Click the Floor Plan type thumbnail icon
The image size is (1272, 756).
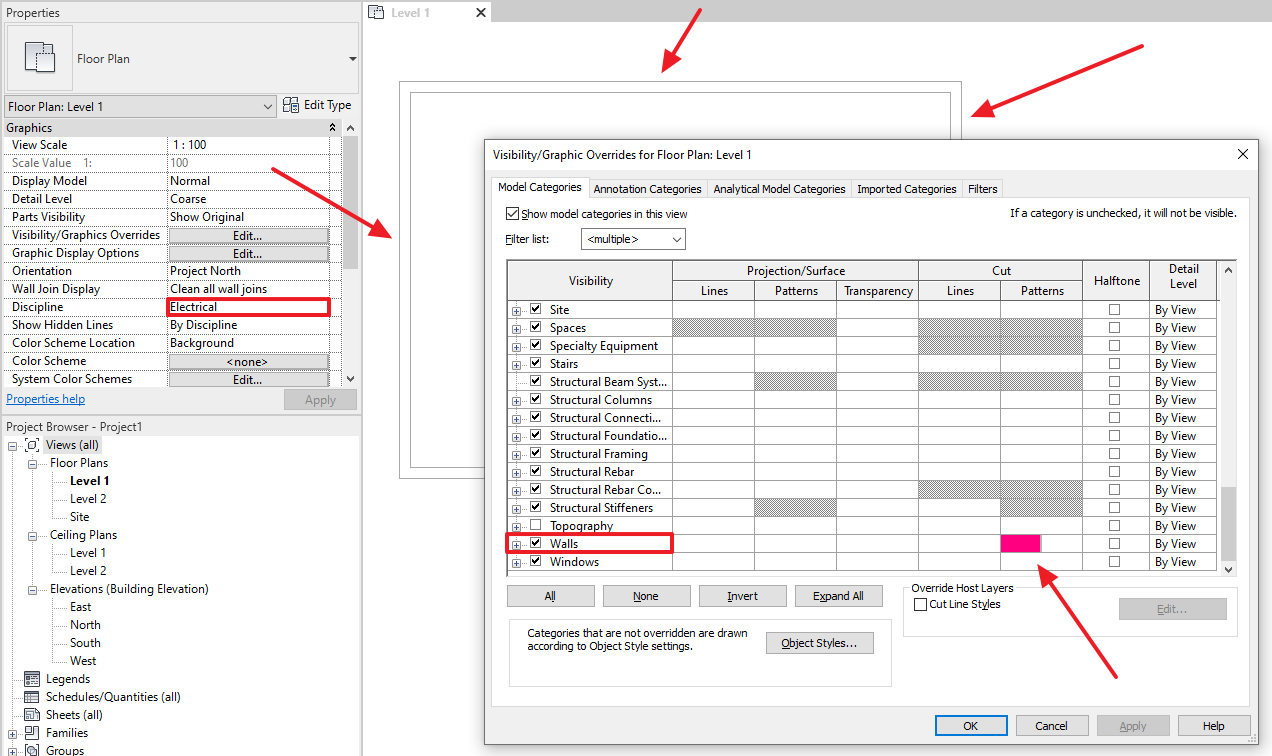coord(40,58)
